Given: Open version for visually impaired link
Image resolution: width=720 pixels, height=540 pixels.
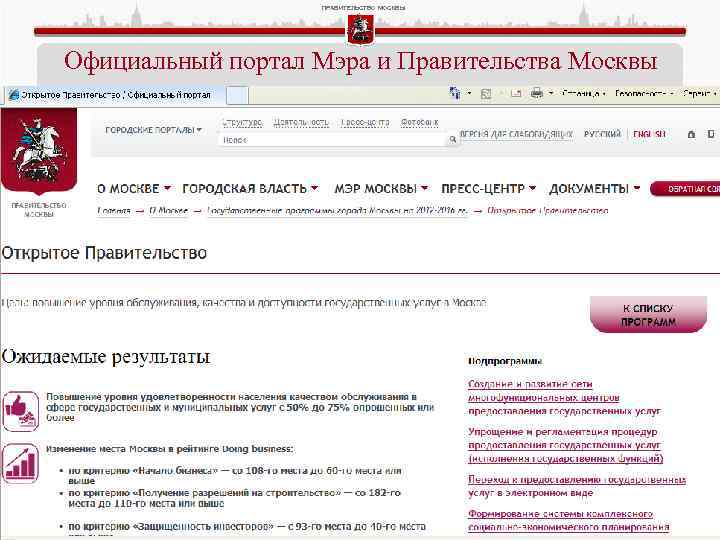Looking at the screenshot, I should click(x=516, y=134).
